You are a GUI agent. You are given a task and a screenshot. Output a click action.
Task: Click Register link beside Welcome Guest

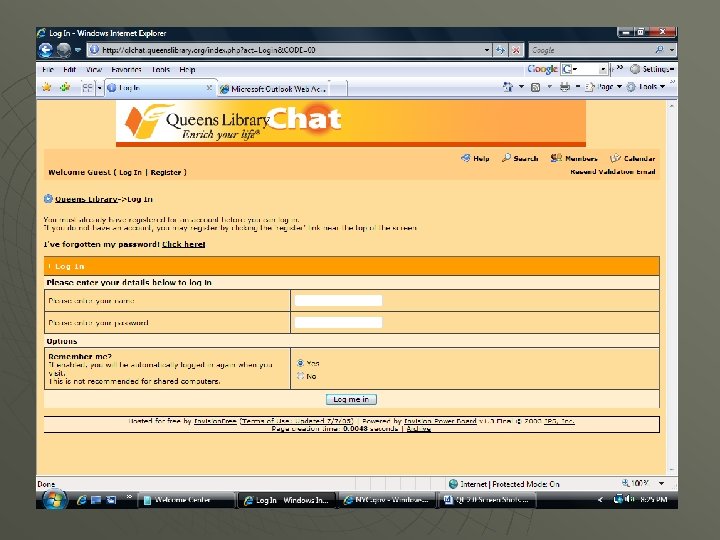click(166, 173)
